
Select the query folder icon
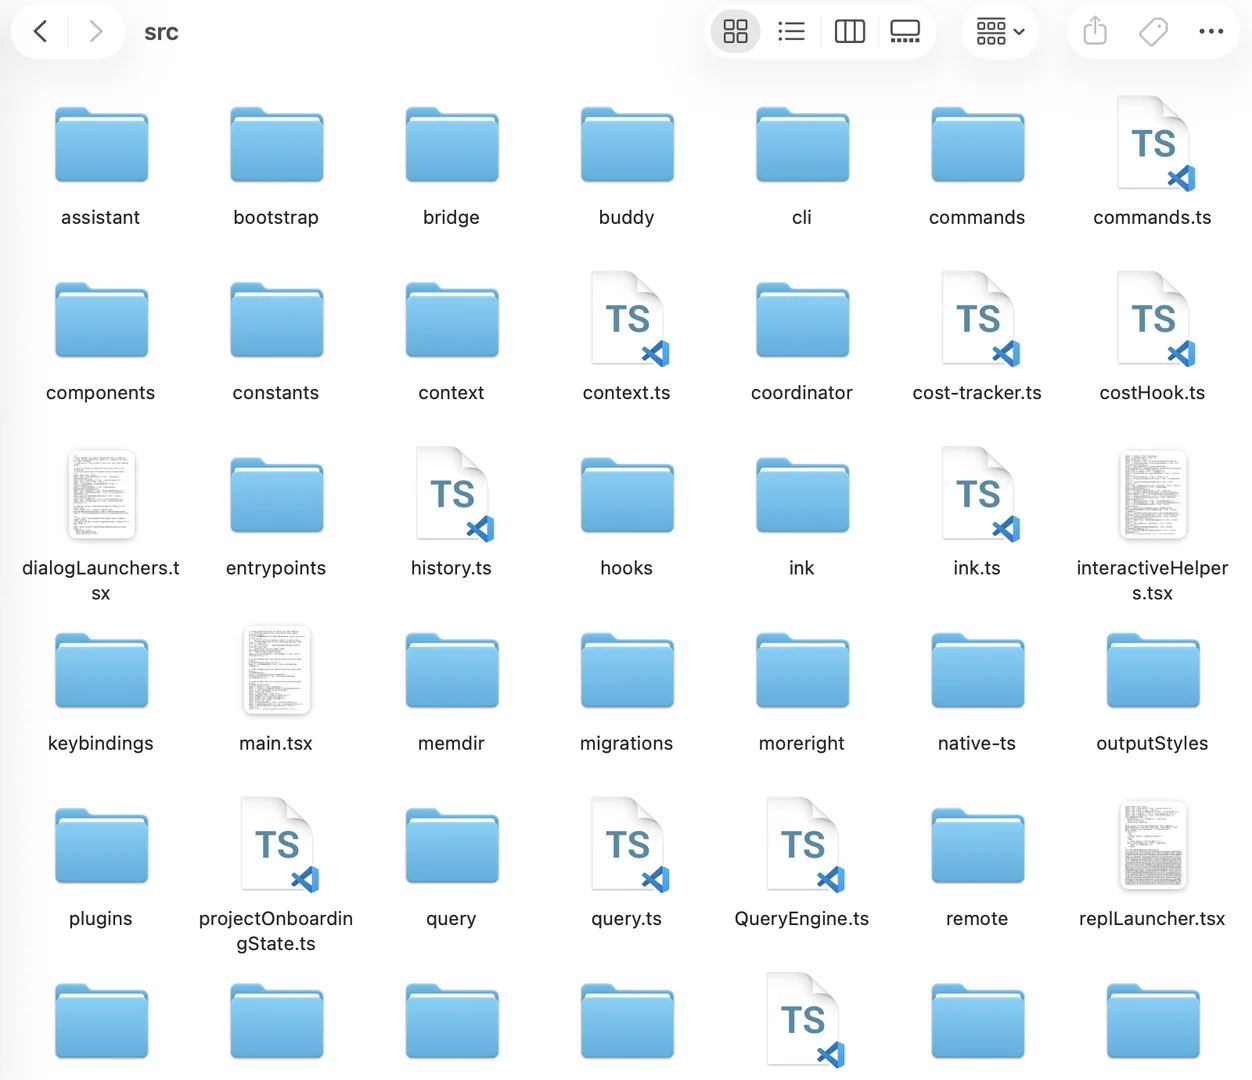[x=452, y=846]
